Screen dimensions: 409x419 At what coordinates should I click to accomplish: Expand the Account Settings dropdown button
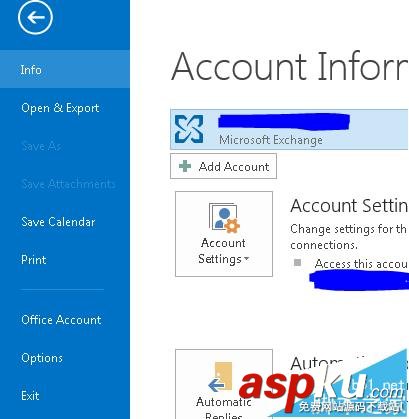point(224,234)
